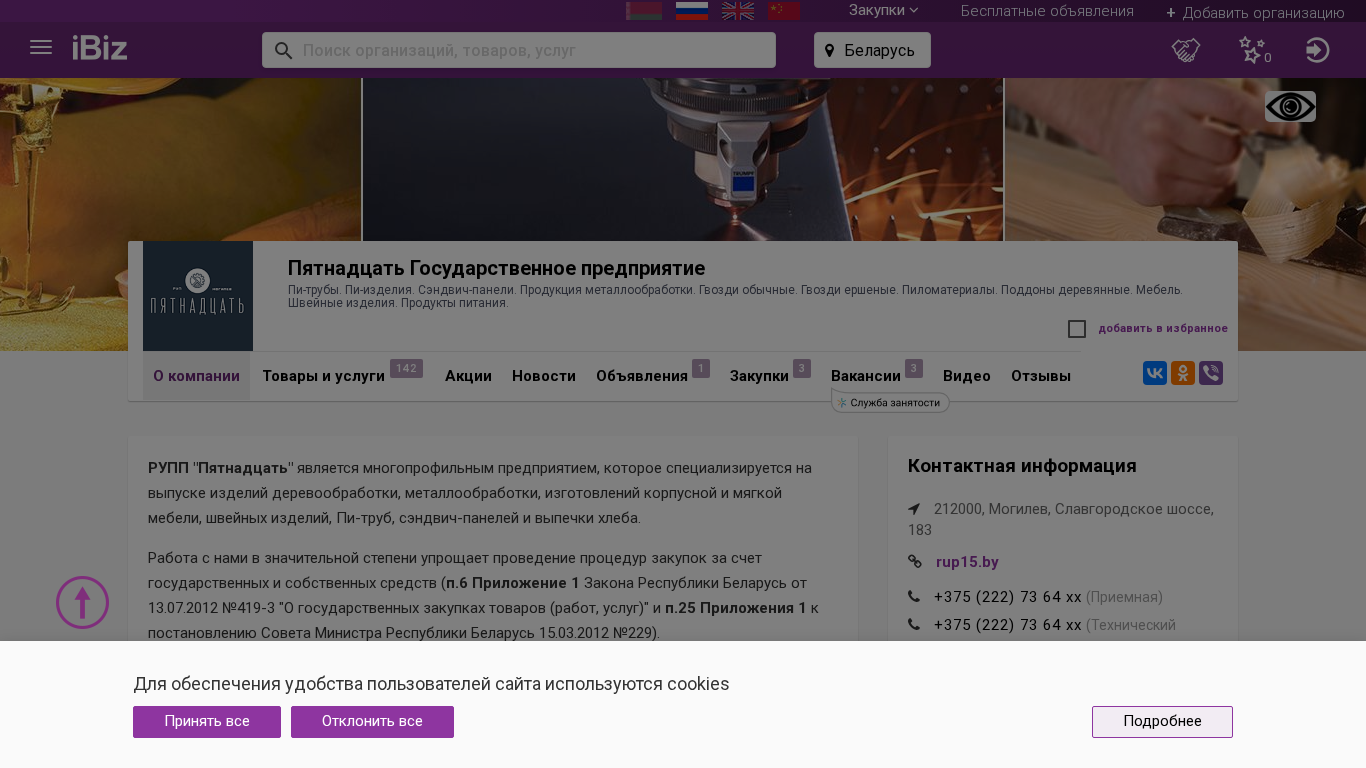Open Бесплатные объявления link

pos(1047,11)
